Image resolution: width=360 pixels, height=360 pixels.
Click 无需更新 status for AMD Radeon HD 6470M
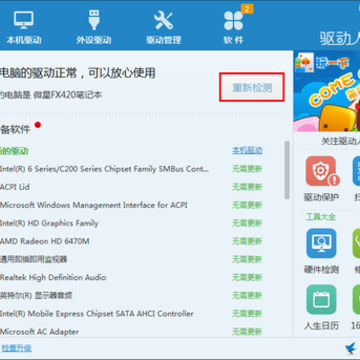[x=247, y=241]
